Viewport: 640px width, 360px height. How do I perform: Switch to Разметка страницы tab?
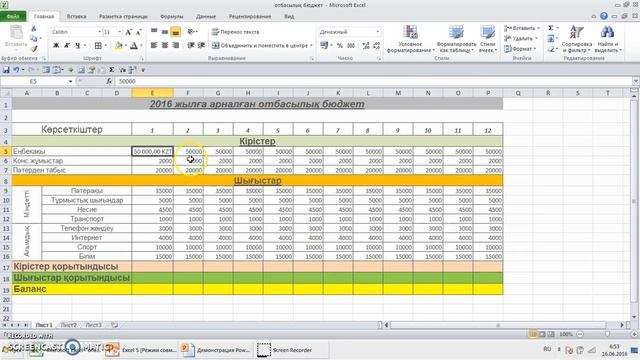coord(123,16)
